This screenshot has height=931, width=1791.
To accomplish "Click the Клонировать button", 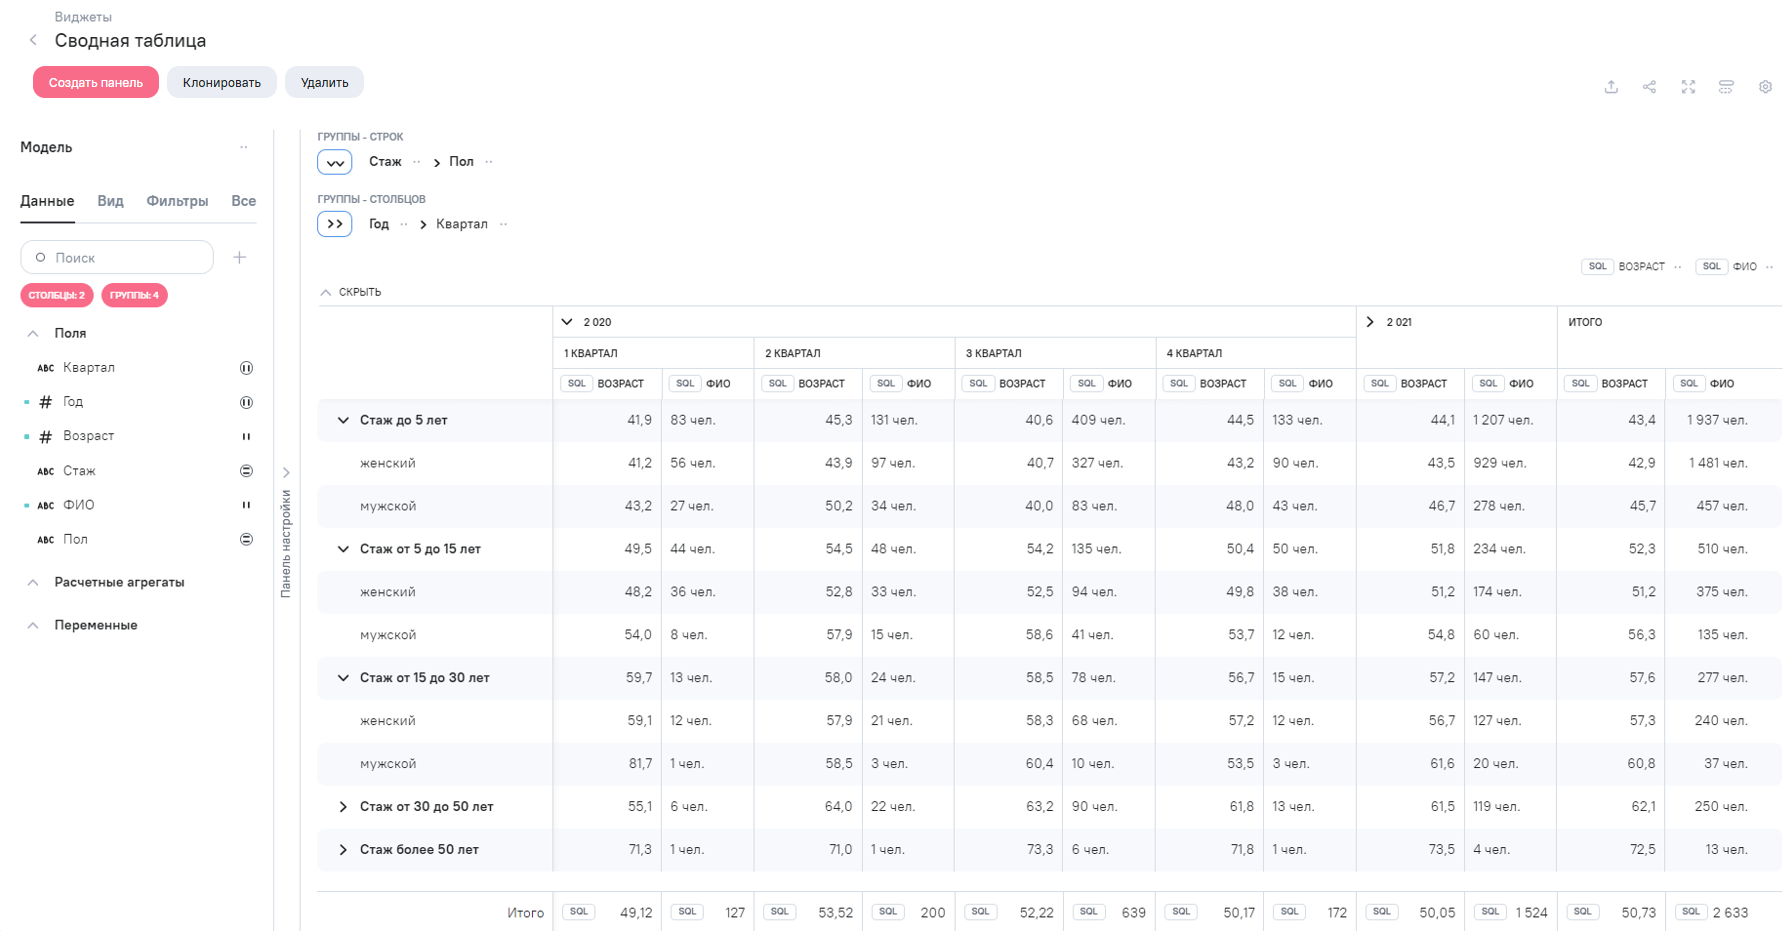I will 221,82.
